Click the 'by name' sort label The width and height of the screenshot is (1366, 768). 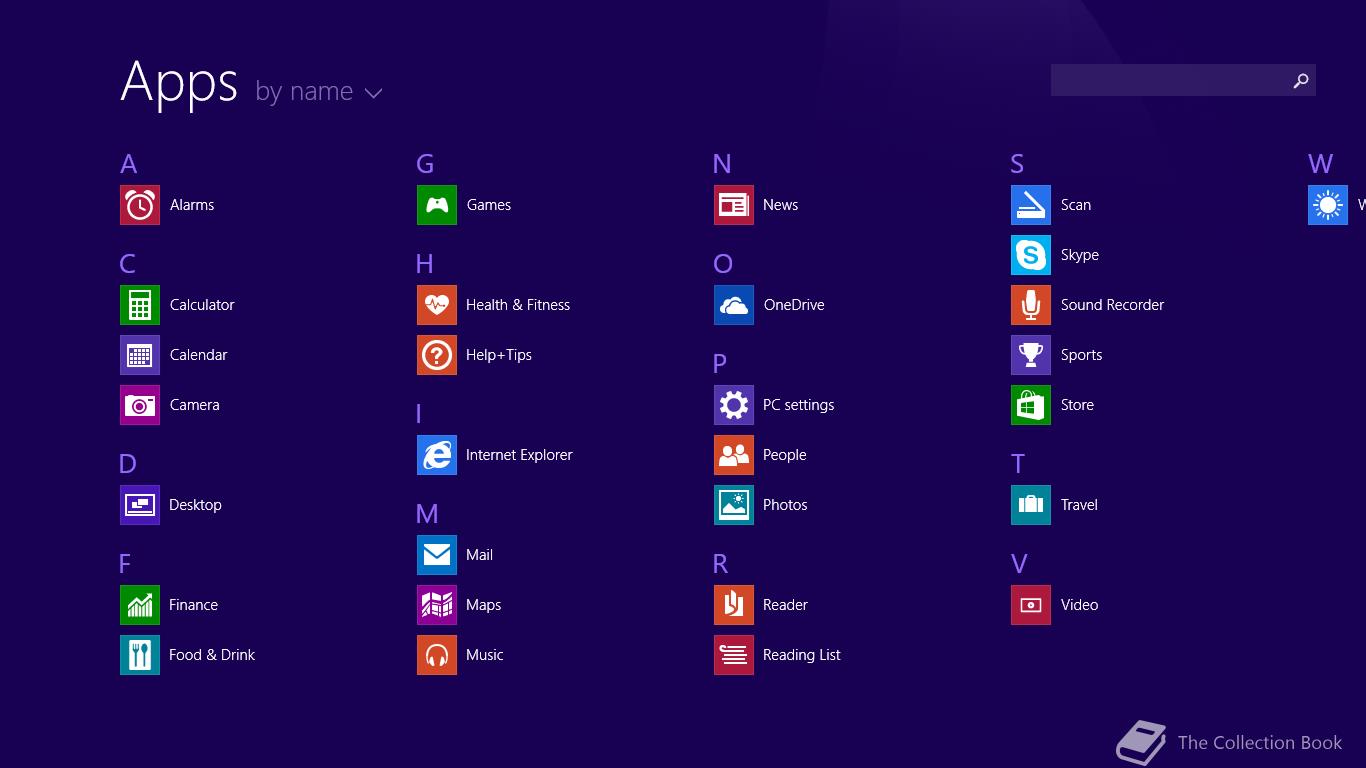point(304,91)
